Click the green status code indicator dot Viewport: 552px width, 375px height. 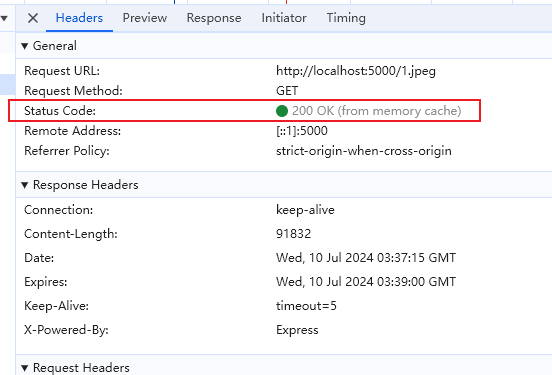[282, 111]
